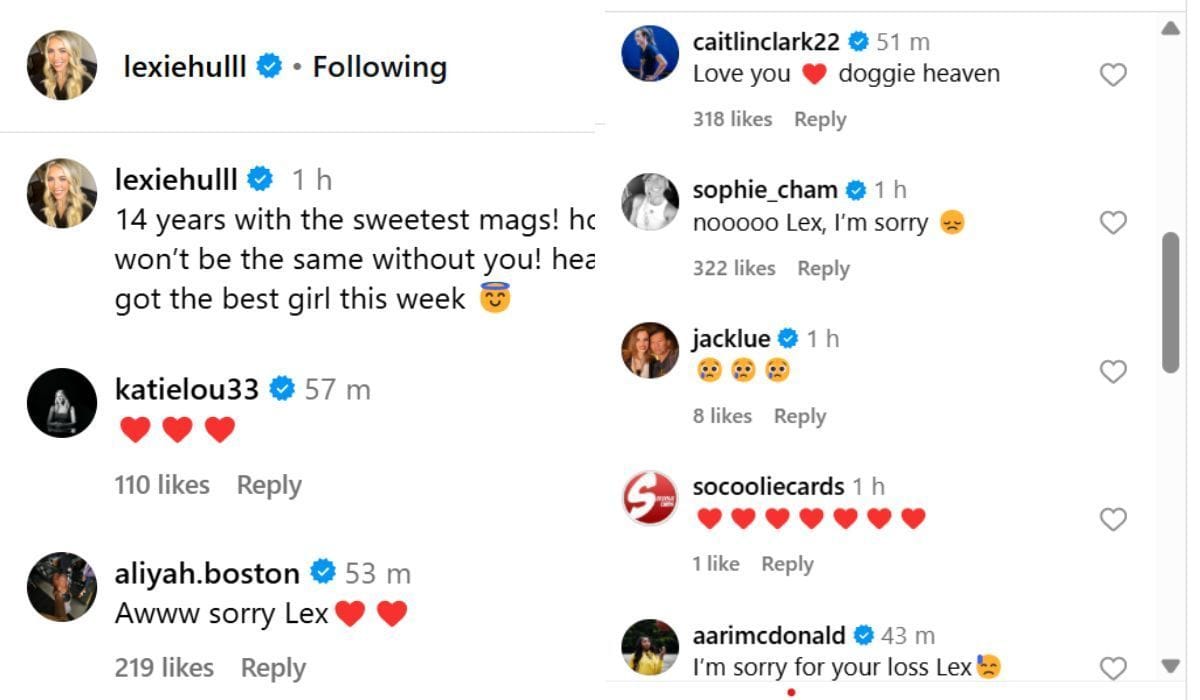Click the verified badge beside caitlinclark22

pos(856,41)
